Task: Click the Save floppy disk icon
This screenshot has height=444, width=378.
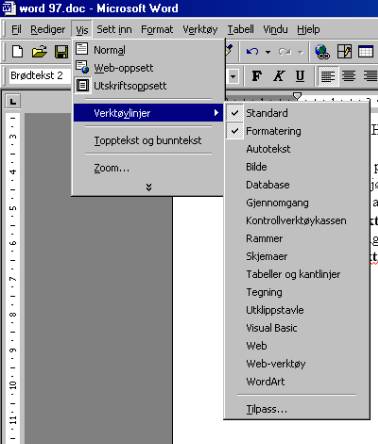Action: tap(61, 52)
